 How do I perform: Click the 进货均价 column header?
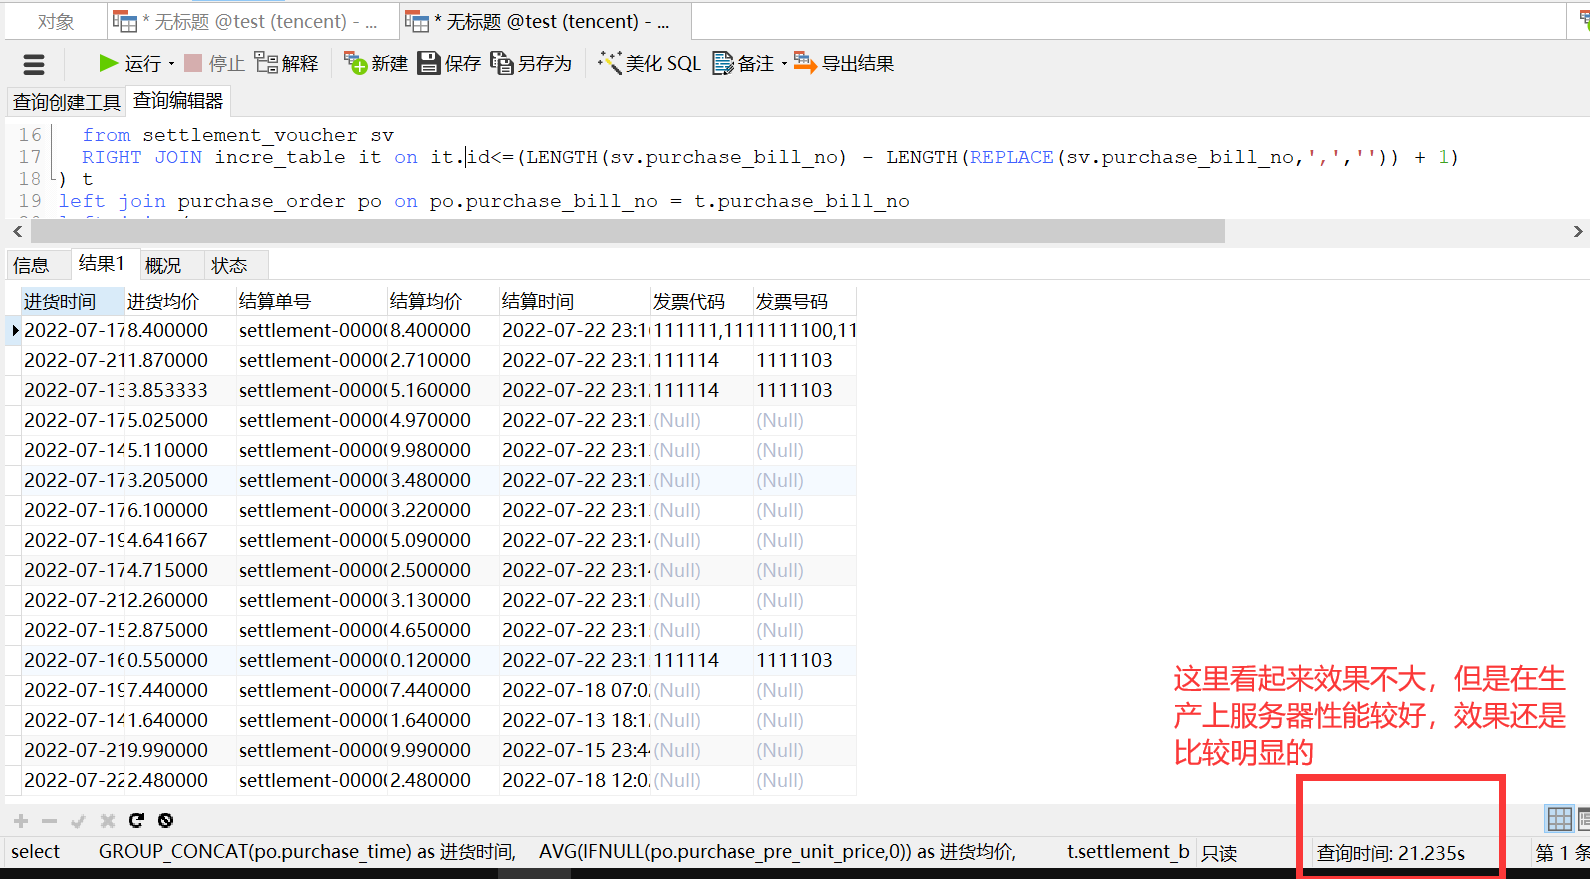(x=181, y=301)
